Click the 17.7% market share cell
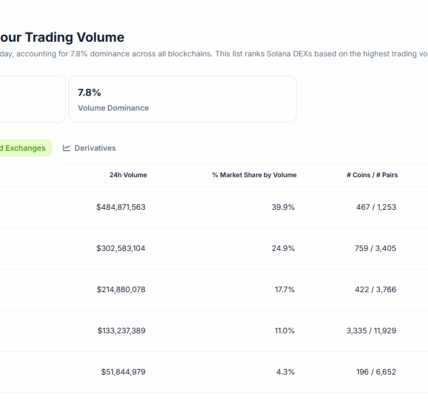The image size is (428, 400). [285, 289]
